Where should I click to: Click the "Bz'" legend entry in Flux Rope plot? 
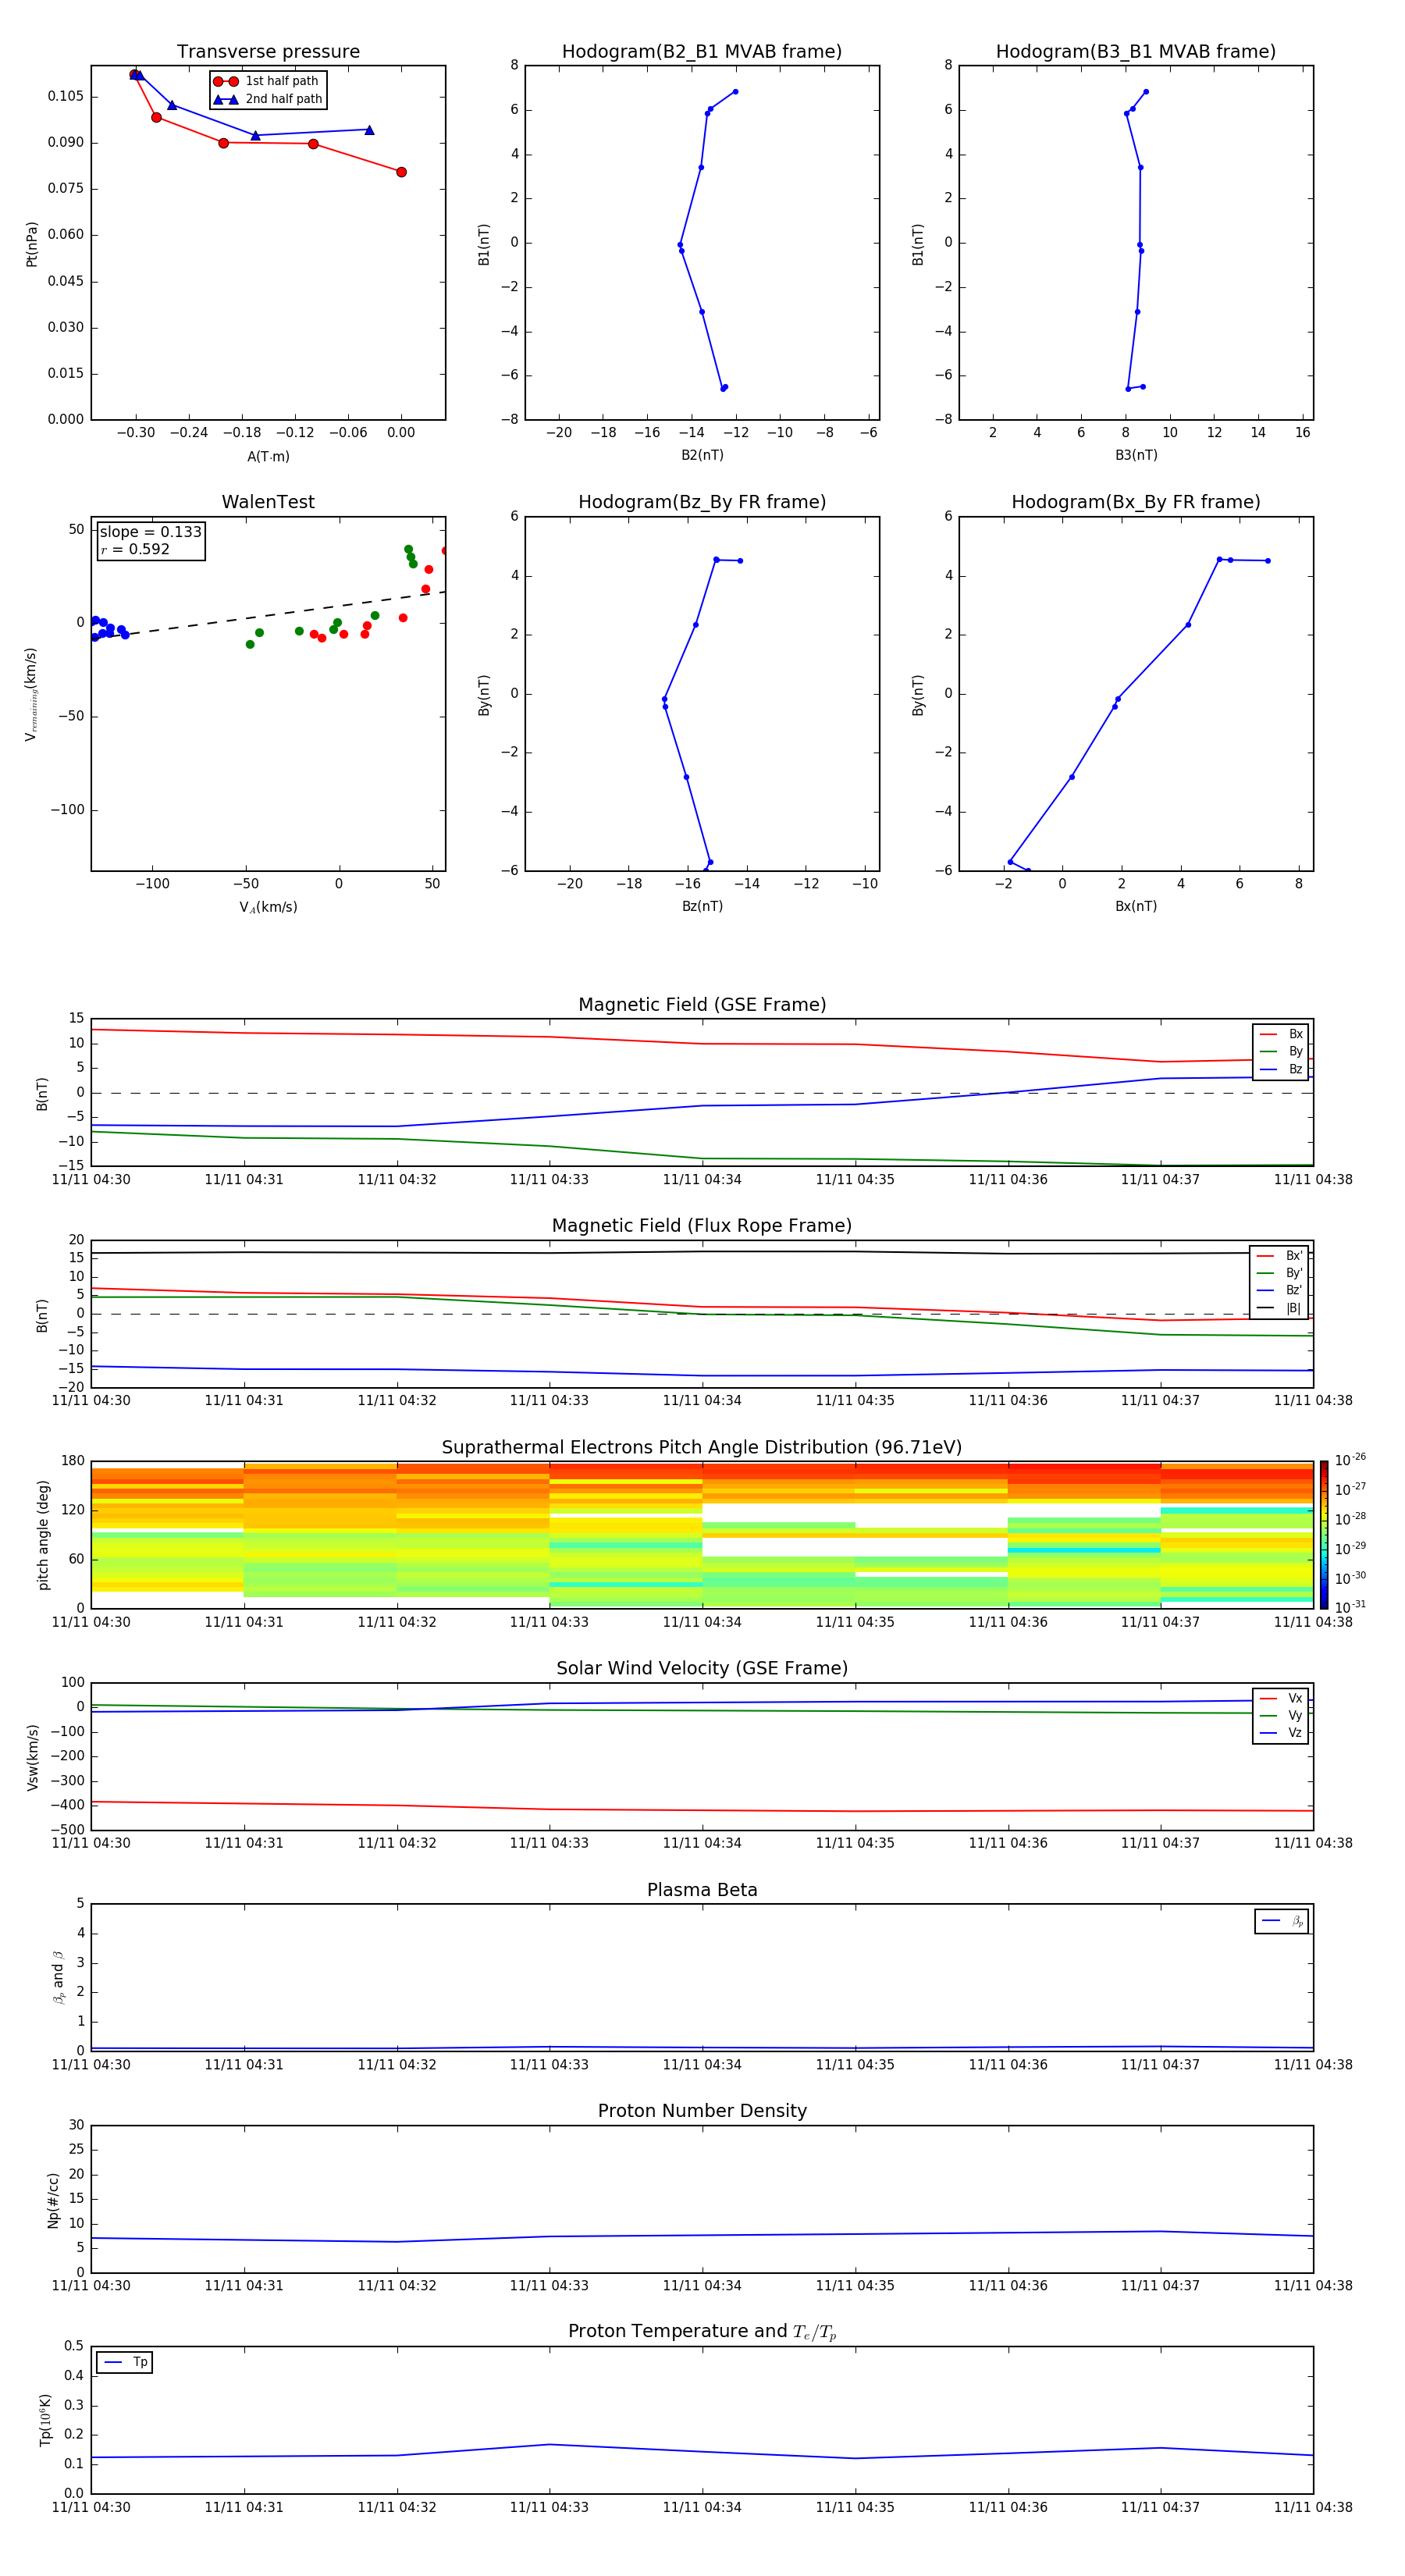tap(1279, 1290)
